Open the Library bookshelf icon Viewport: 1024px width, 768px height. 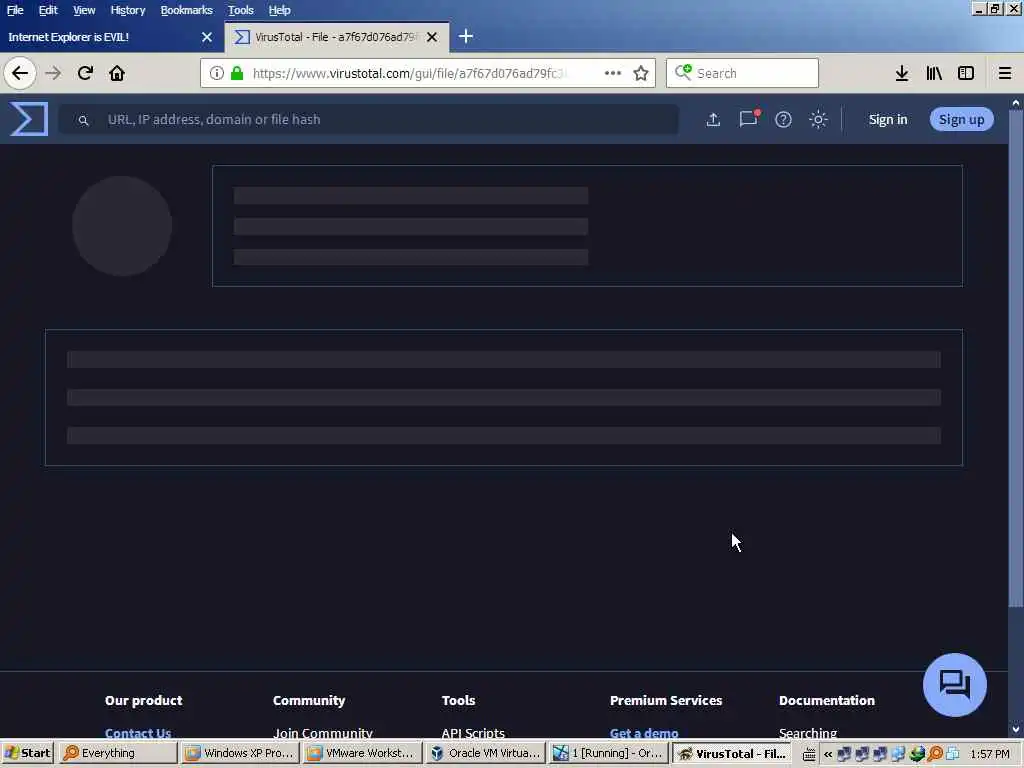tap(934, 73)
